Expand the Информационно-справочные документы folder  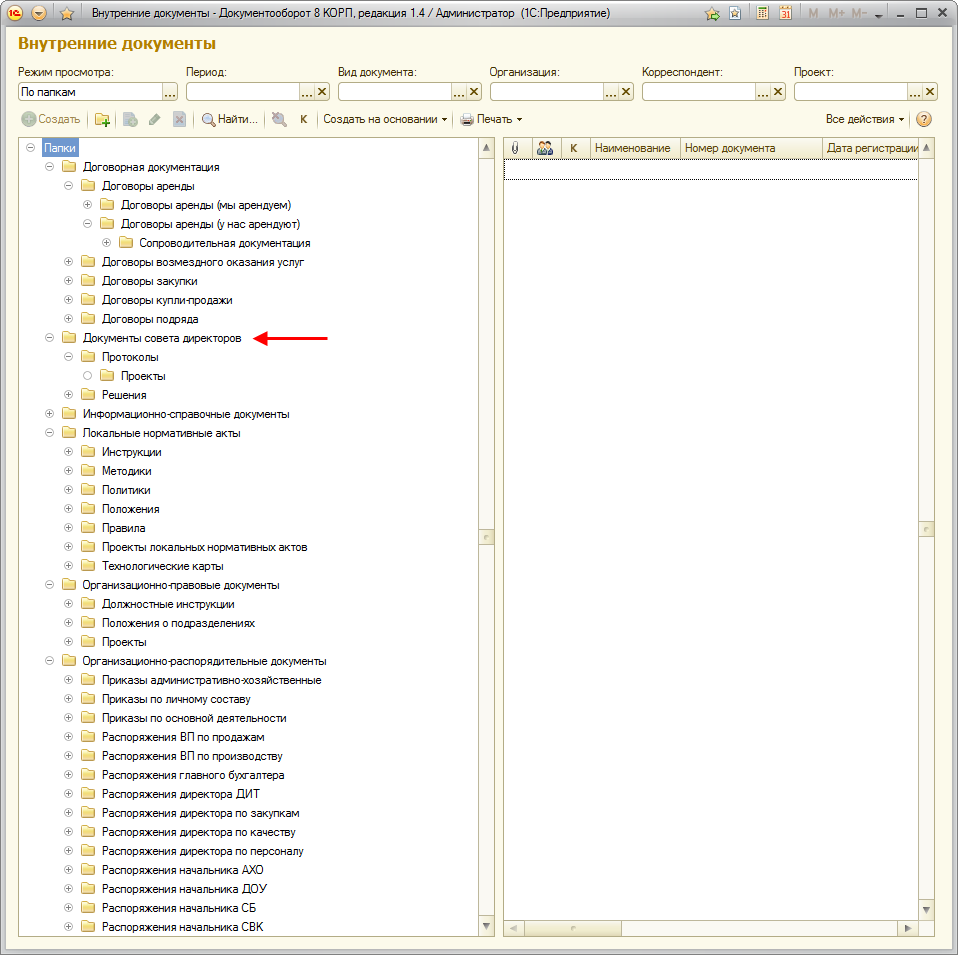(x=49, y=414)
